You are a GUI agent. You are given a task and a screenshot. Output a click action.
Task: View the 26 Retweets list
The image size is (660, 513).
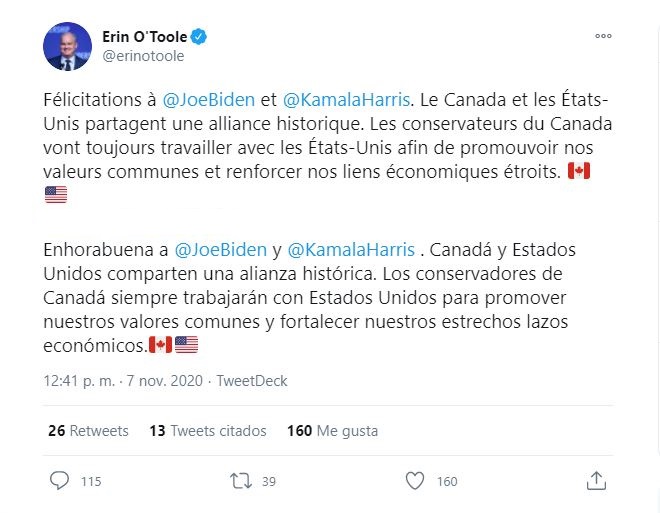point(88,431)
